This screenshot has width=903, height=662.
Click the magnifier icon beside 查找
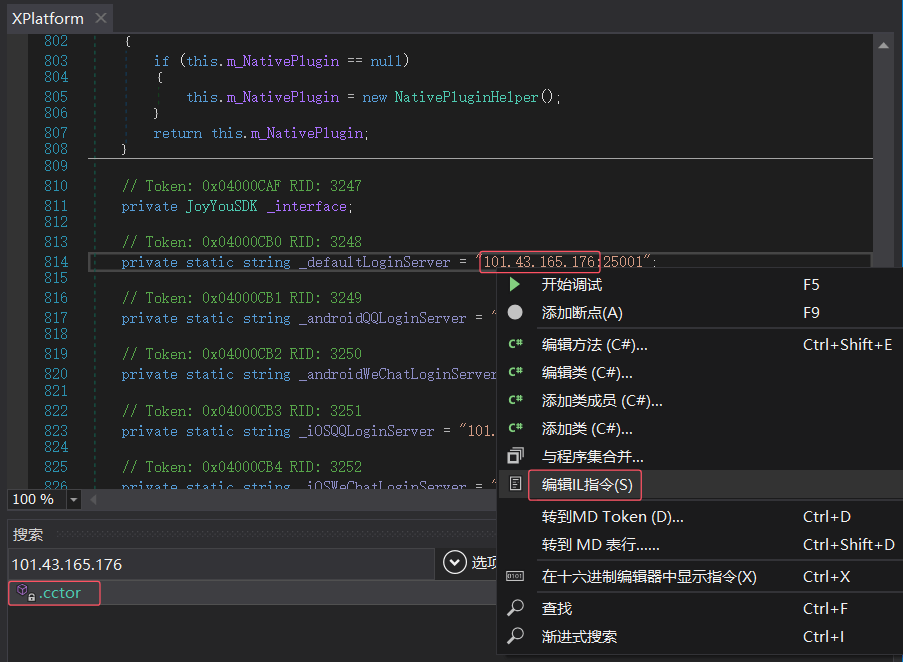pyautogui.click(x=516, y=608)
